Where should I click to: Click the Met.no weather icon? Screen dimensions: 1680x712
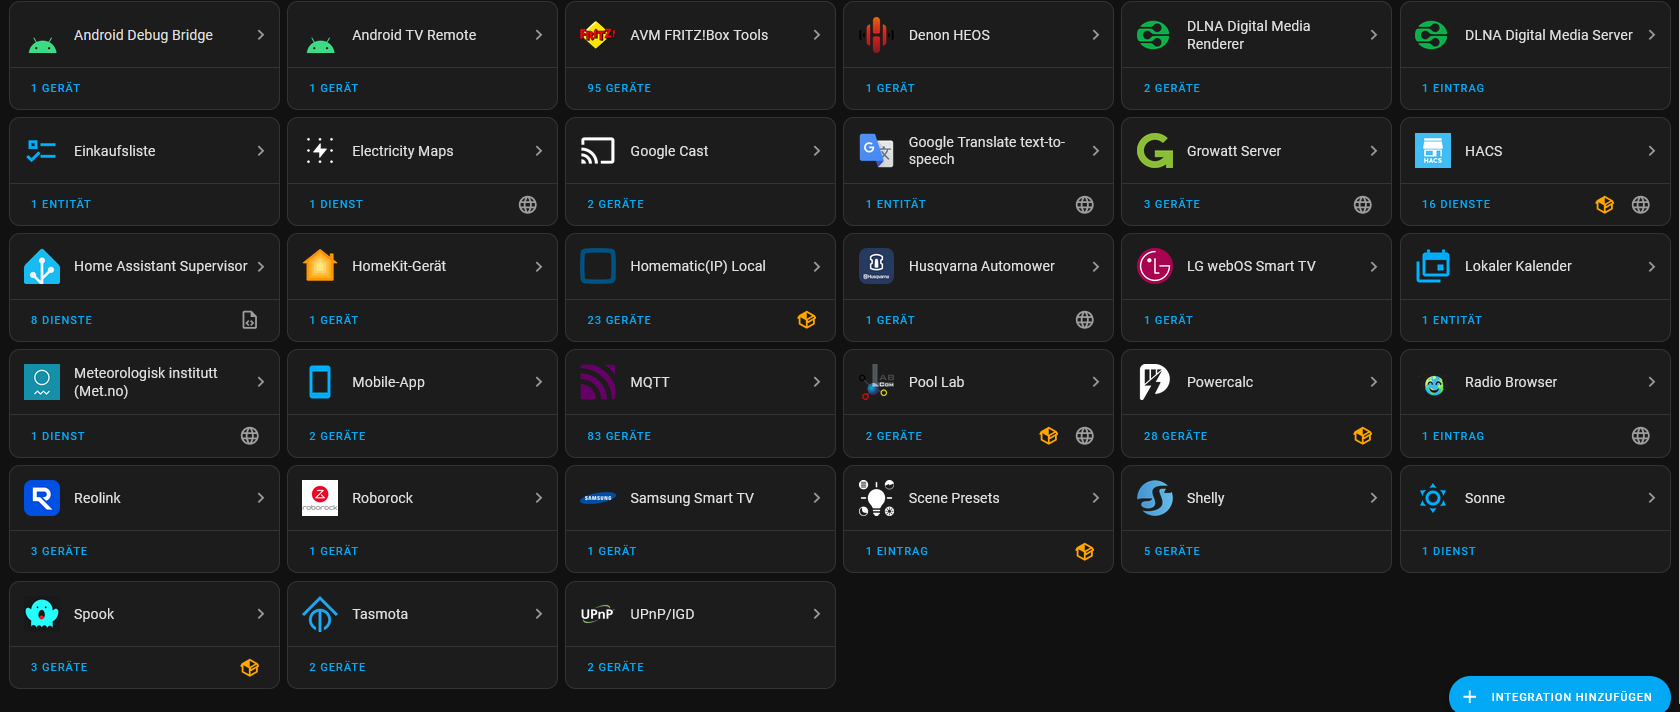[x=42, y=382]
